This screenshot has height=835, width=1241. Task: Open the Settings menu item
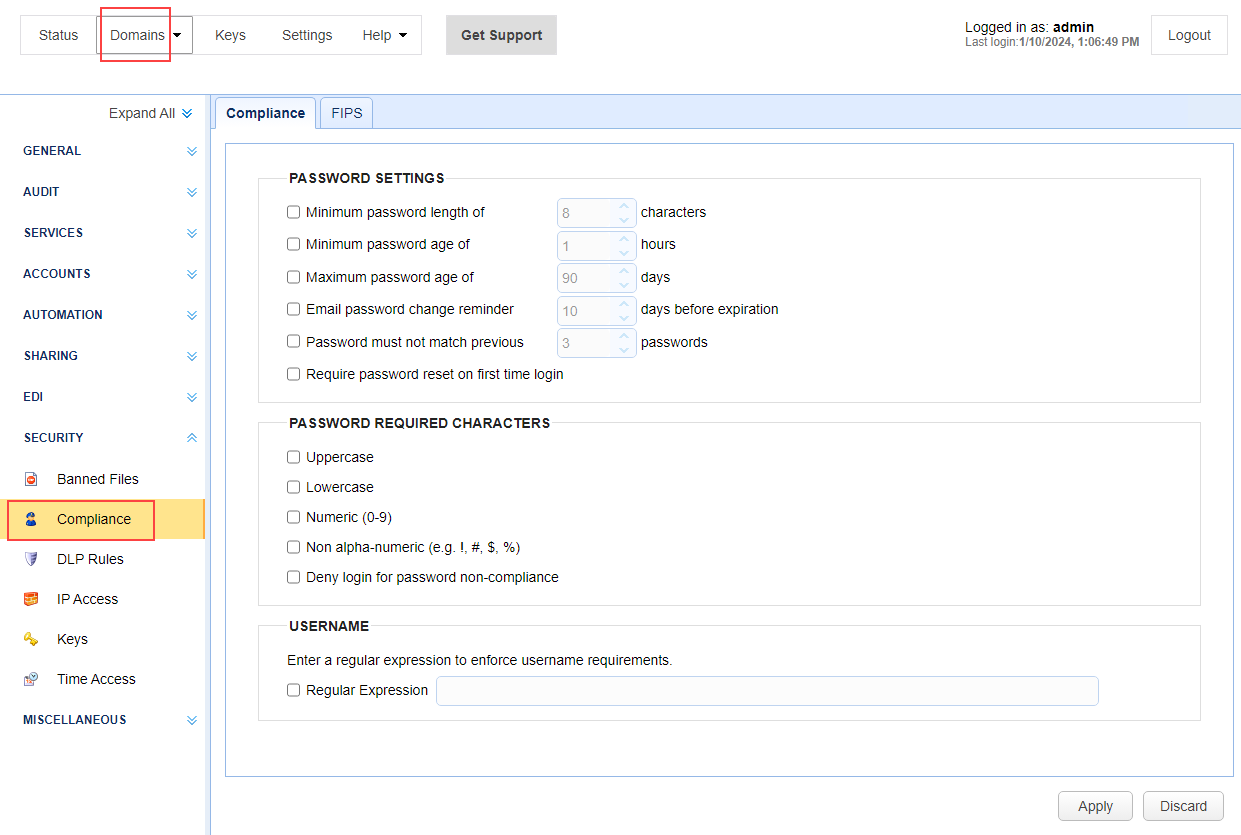click(306, 35)
